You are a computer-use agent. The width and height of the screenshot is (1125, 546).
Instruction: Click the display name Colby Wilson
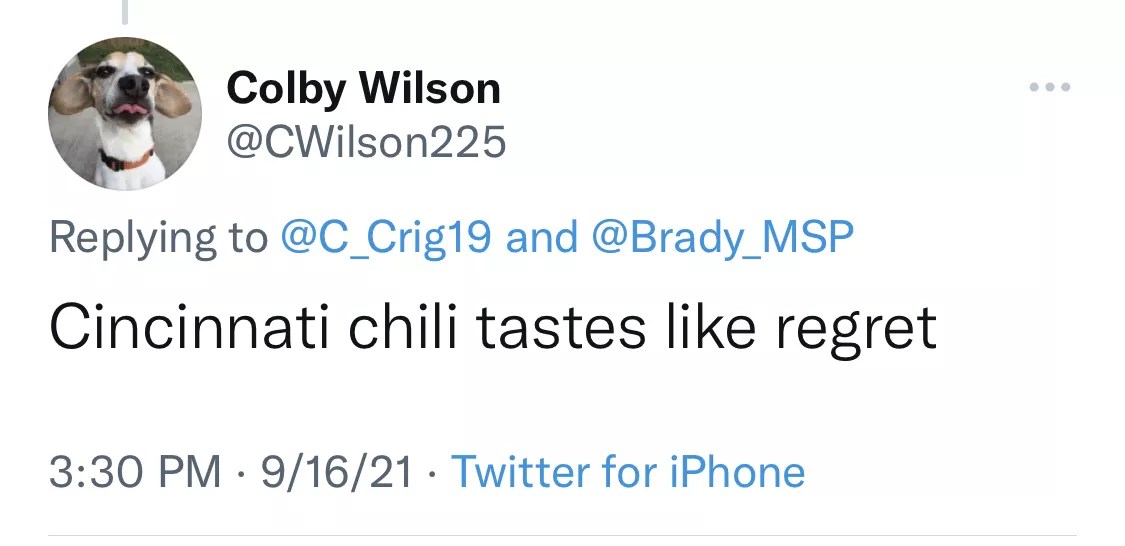363,88
